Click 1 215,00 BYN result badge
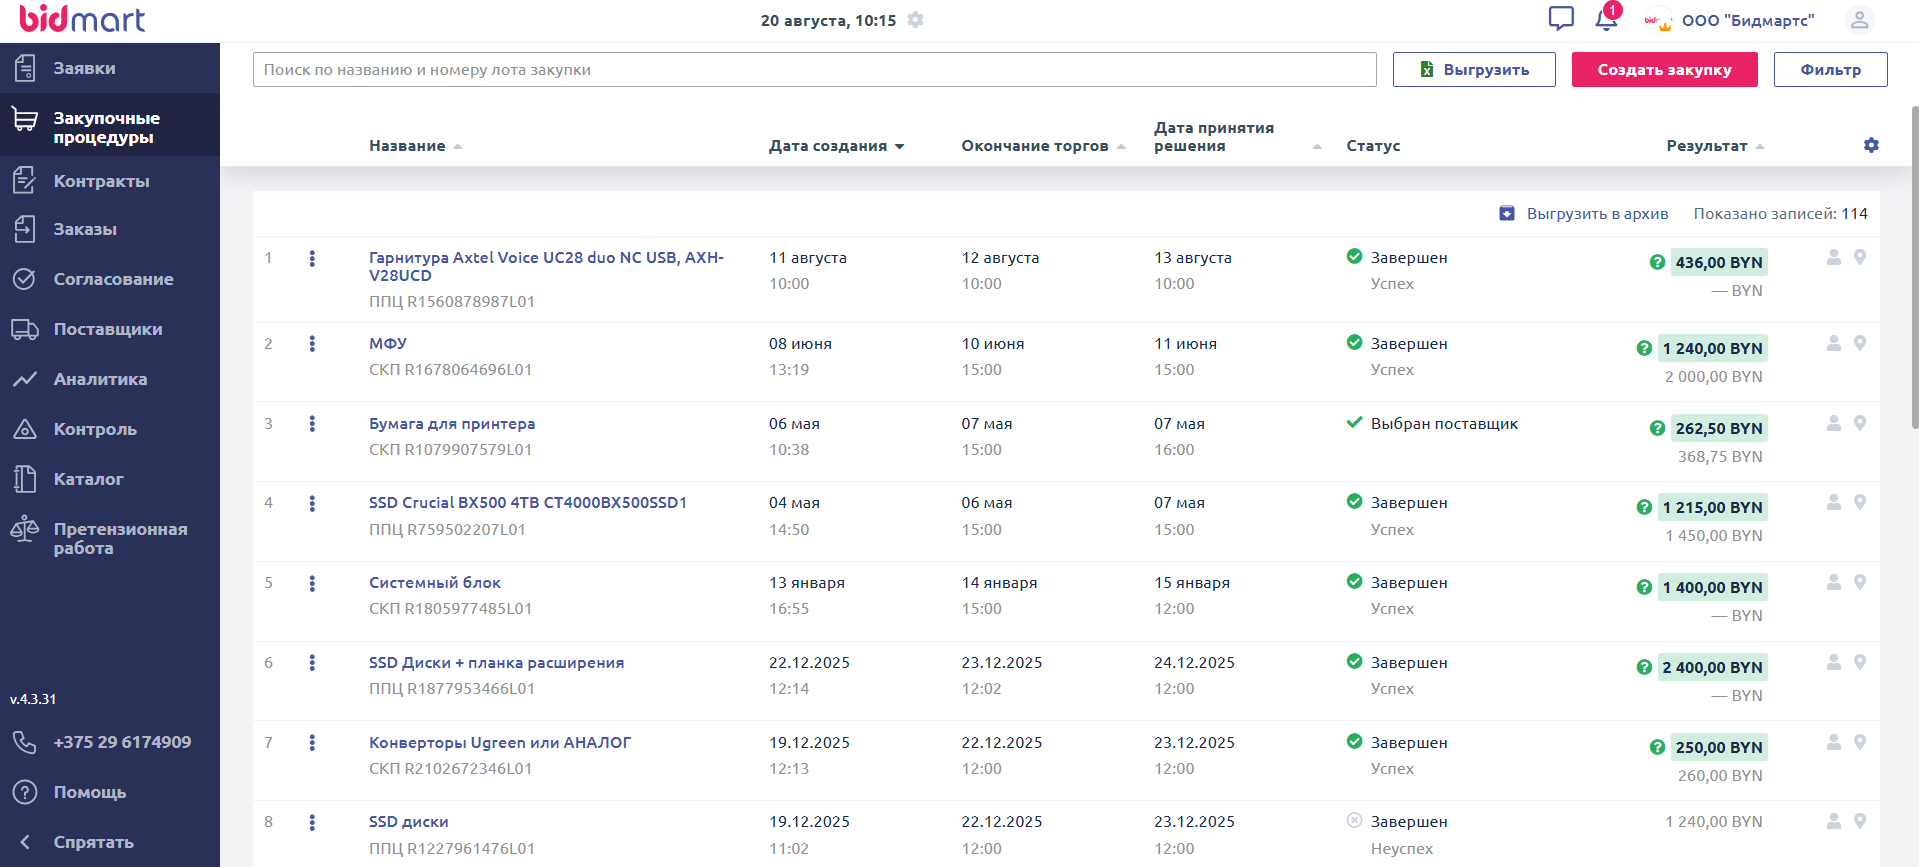 coord(1712,507)
